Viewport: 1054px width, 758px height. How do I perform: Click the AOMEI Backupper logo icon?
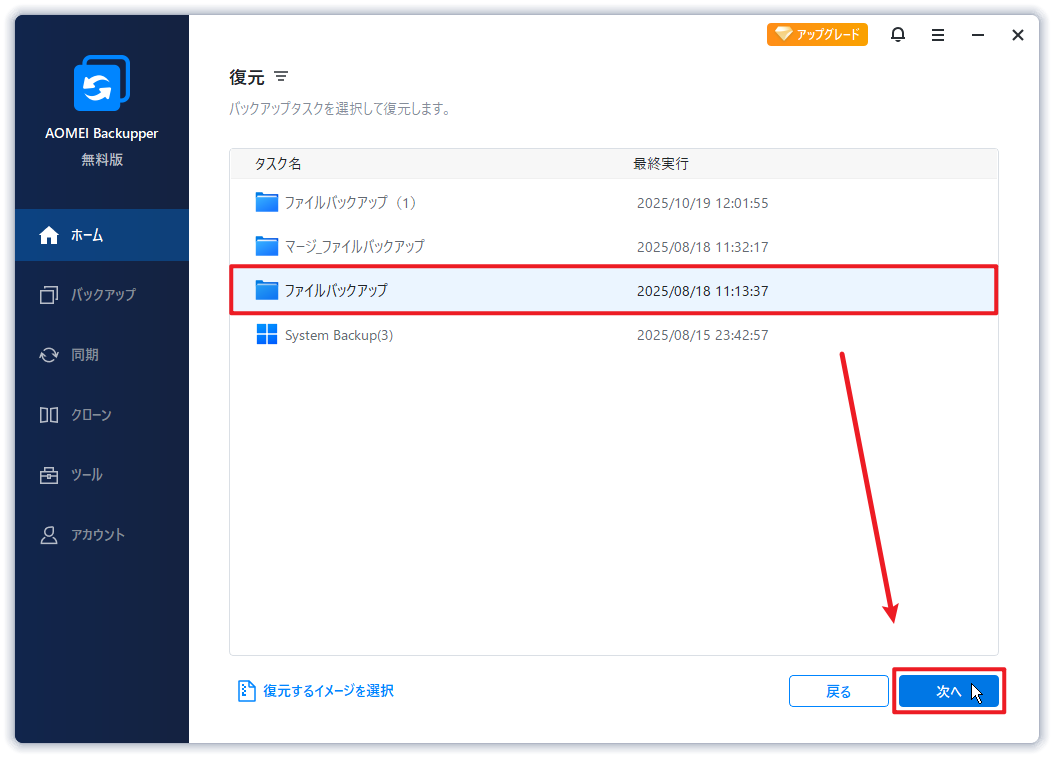pyautogui.click(x=102, y=84)
